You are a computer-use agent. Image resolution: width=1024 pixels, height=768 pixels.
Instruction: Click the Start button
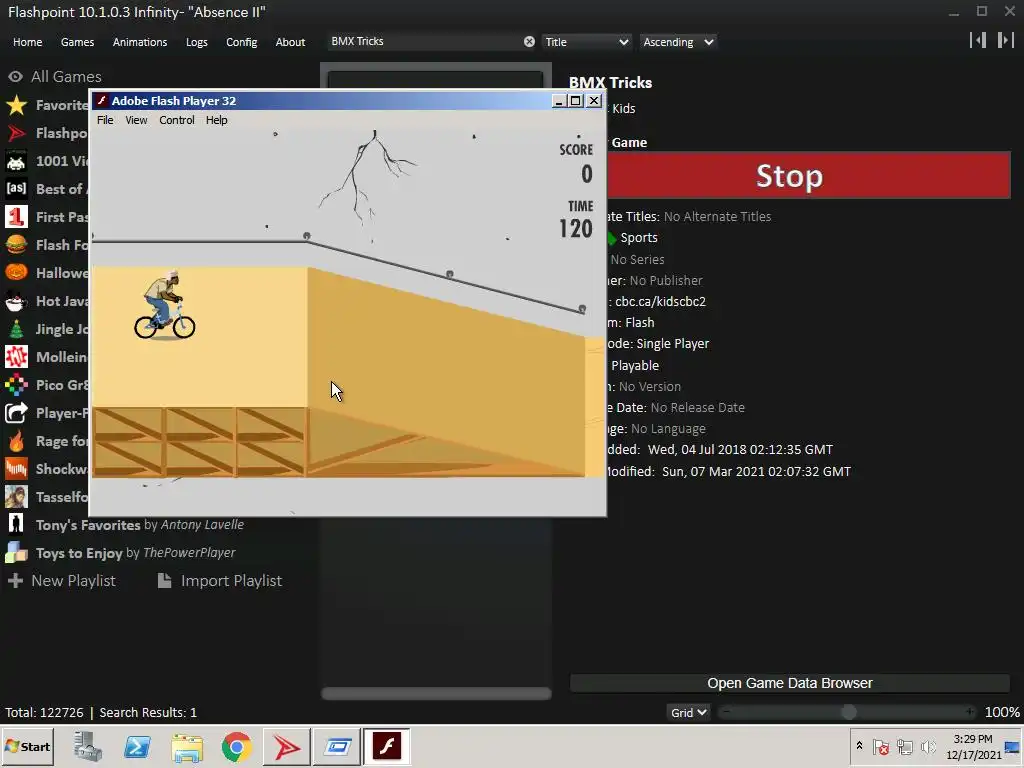27,746
